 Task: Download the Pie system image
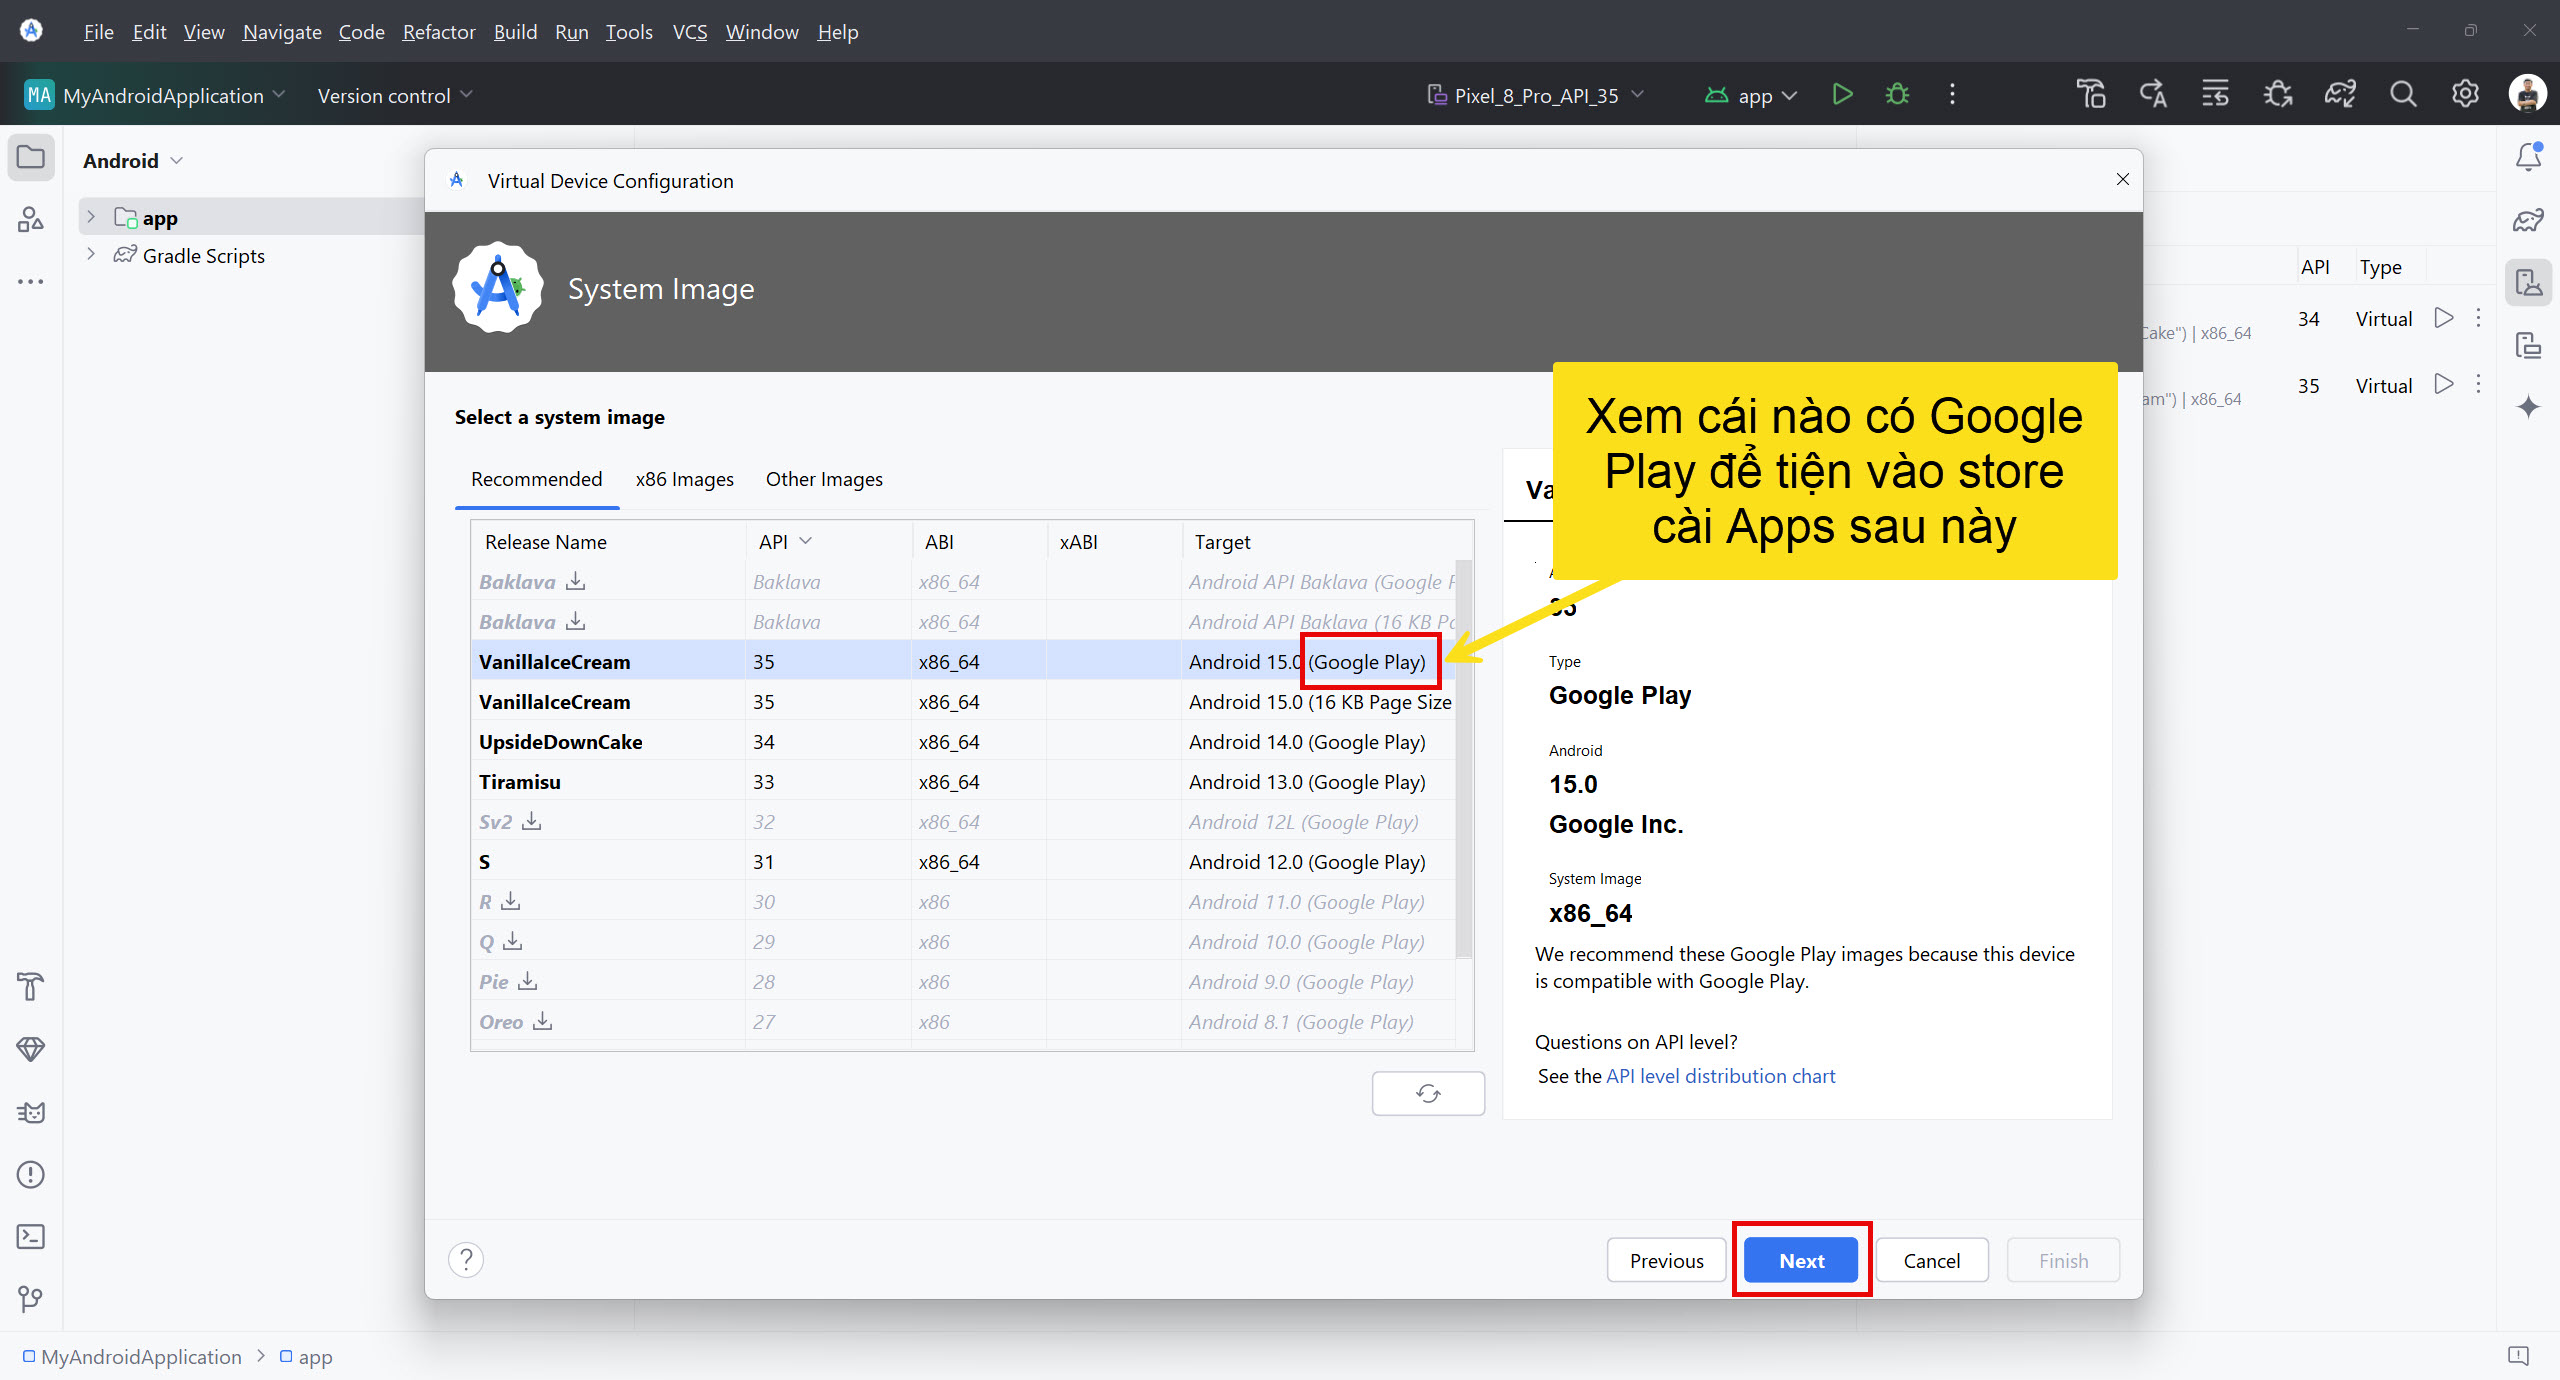(x=528, y=981)
